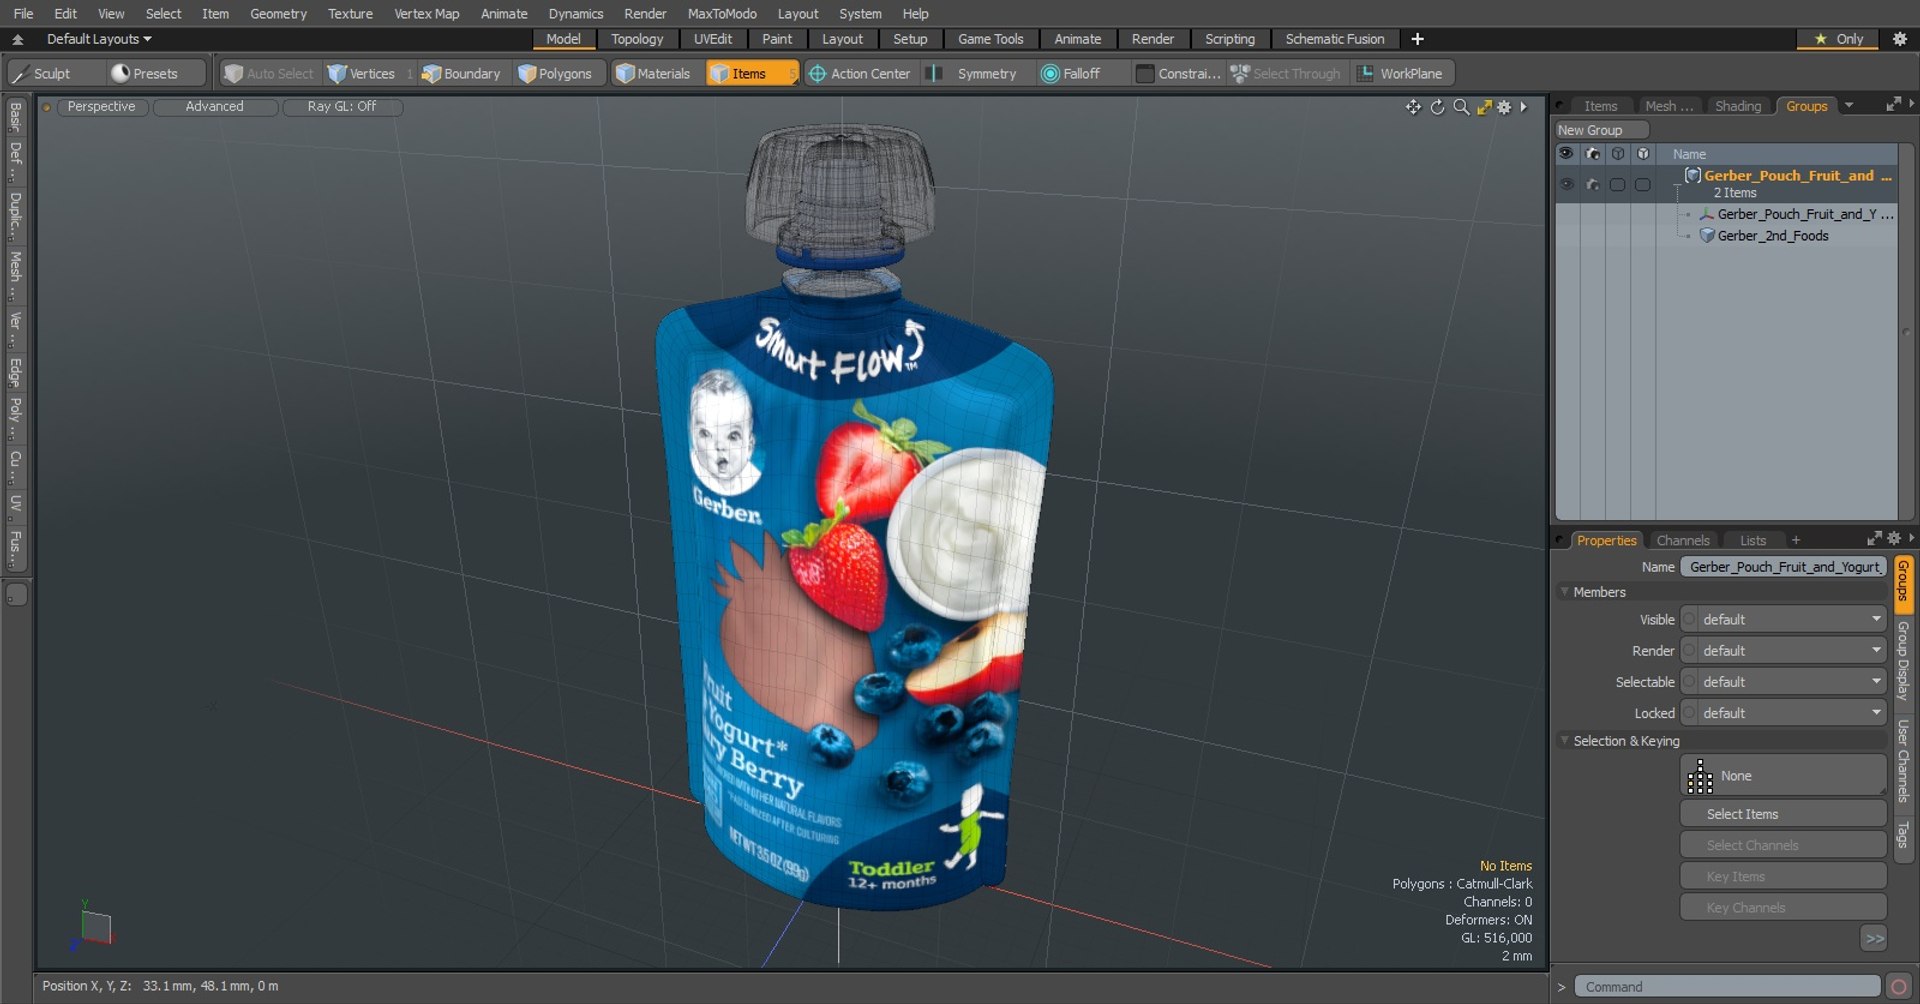Click the Command input field
This screenshot has height=1004, width=1920.
(1727, 987)
